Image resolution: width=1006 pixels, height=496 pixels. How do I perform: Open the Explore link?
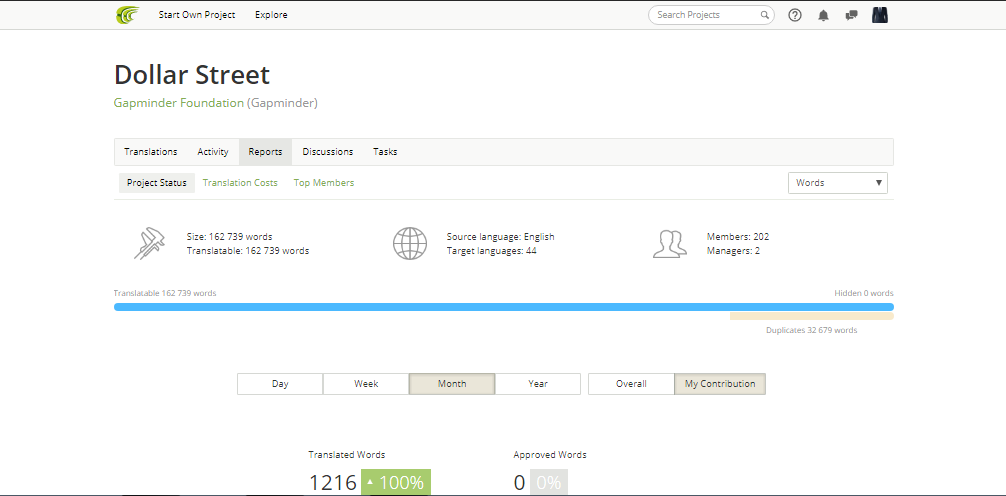pos(271,15)
